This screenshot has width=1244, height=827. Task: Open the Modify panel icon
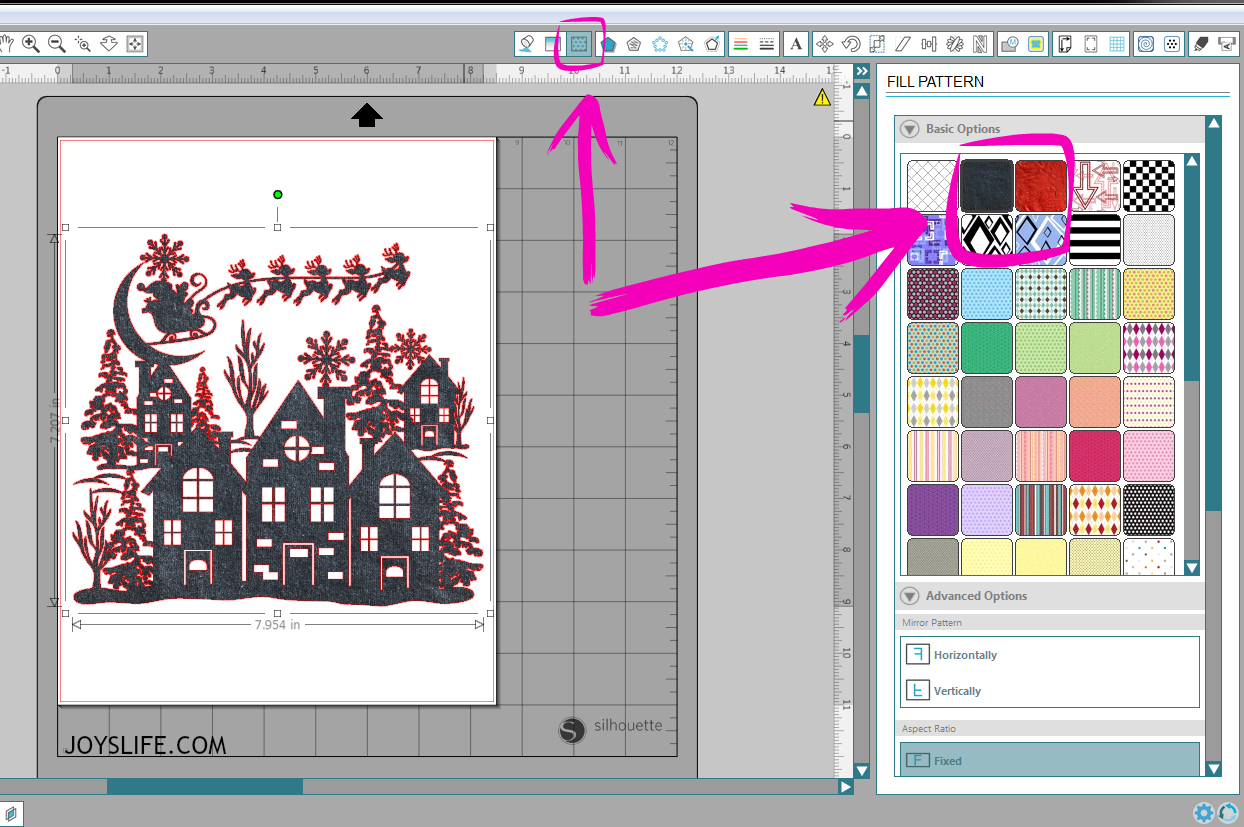[1010, 44]
